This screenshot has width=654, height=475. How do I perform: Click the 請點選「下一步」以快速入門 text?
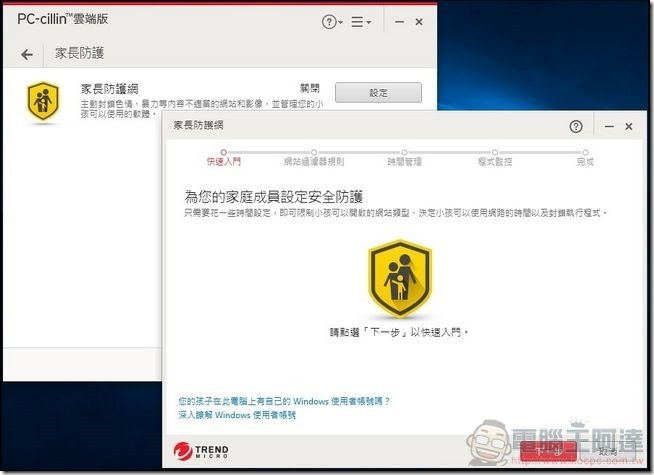pos(399,332)
